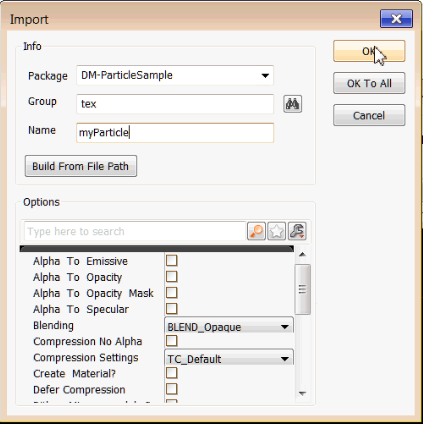
Task: Enable the Alpha To Emissive checkbox
Action: click(x=171, y=261)
